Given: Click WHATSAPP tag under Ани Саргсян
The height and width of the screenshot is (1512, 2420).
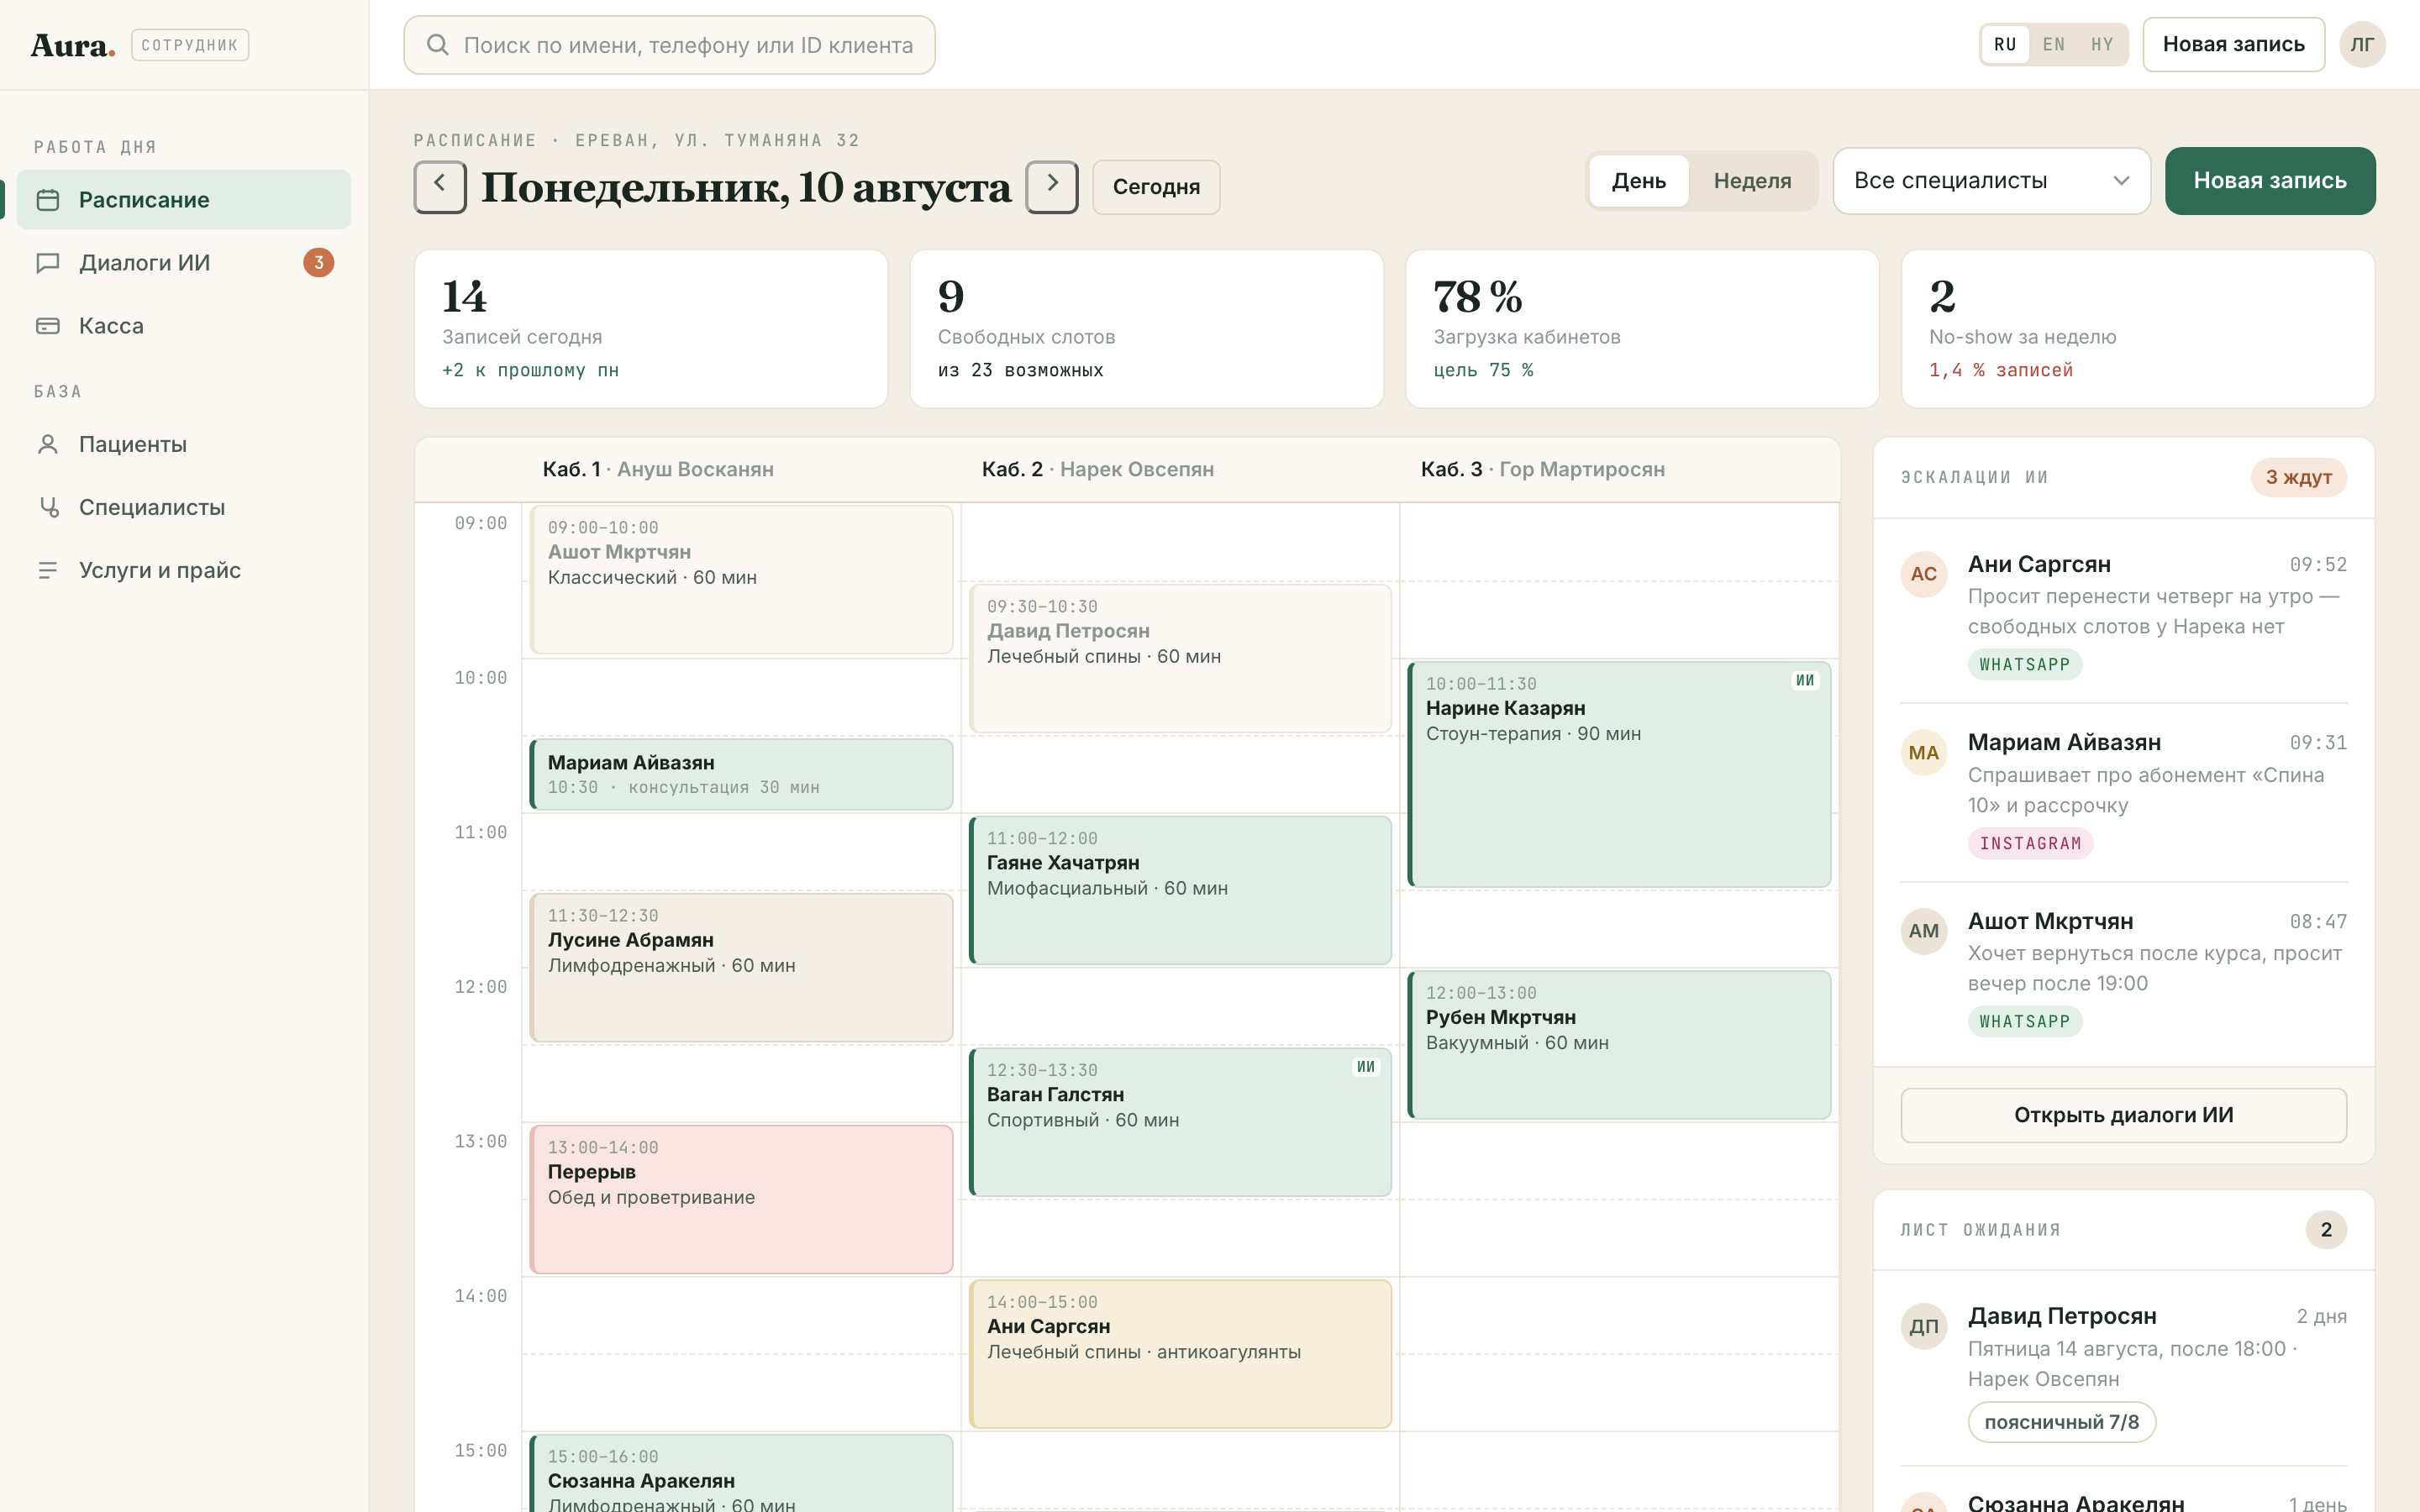Looking at the screenshot, I should tap(2024, 664).
